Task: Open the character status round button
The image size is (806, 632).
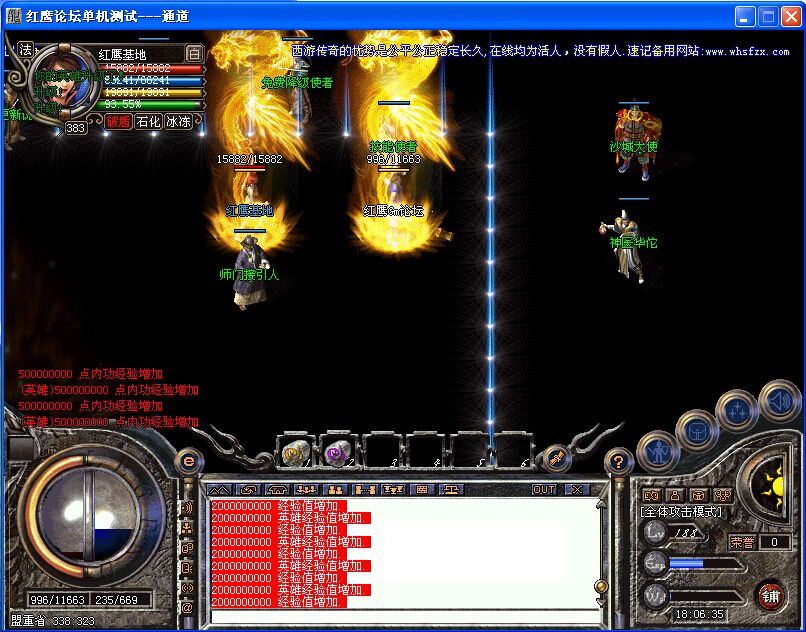Action: (x=657, y=452)
